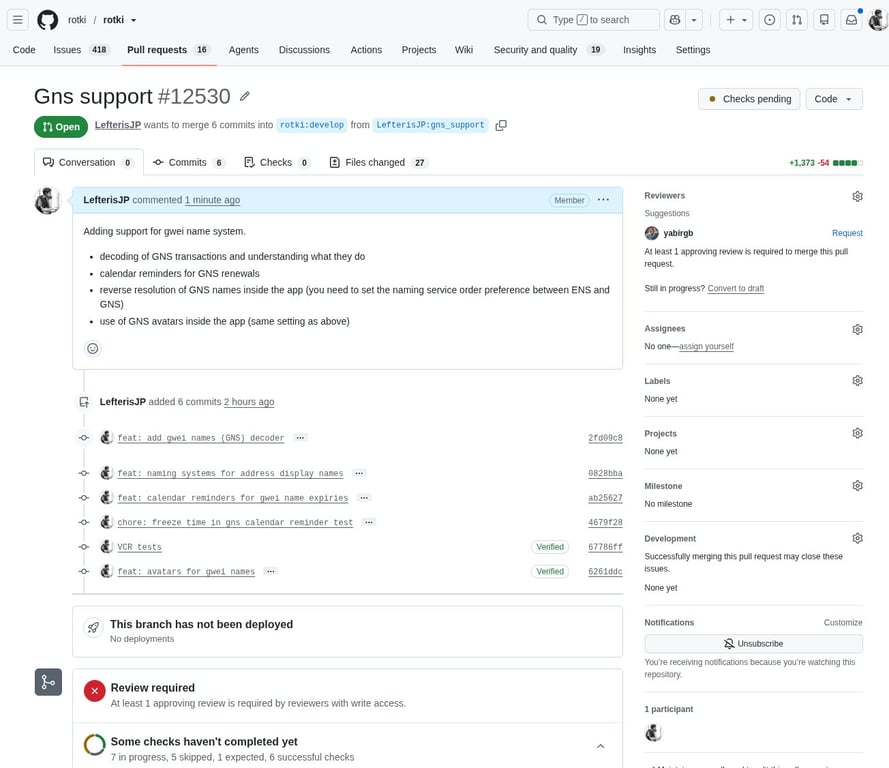This screenshot has height=768, width=889.
Task: Open the create new plus dropdown
Action: (736, 20)
